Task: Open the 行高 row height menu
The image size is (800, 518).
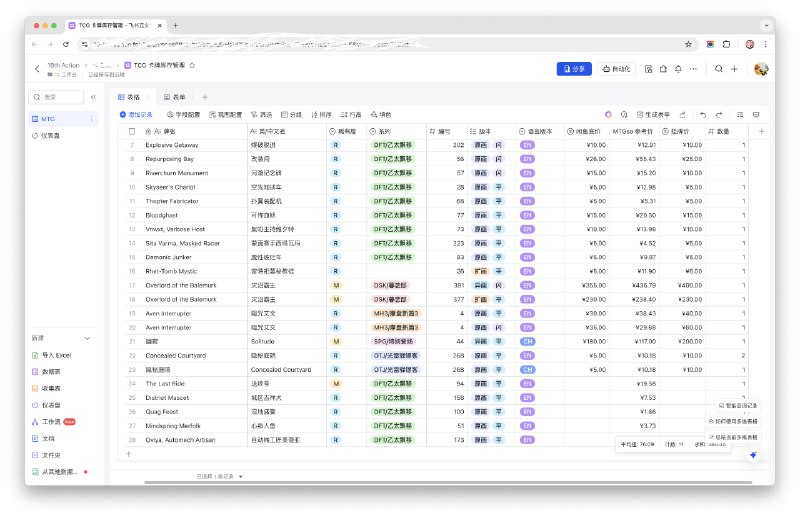Action: point(351,115)
